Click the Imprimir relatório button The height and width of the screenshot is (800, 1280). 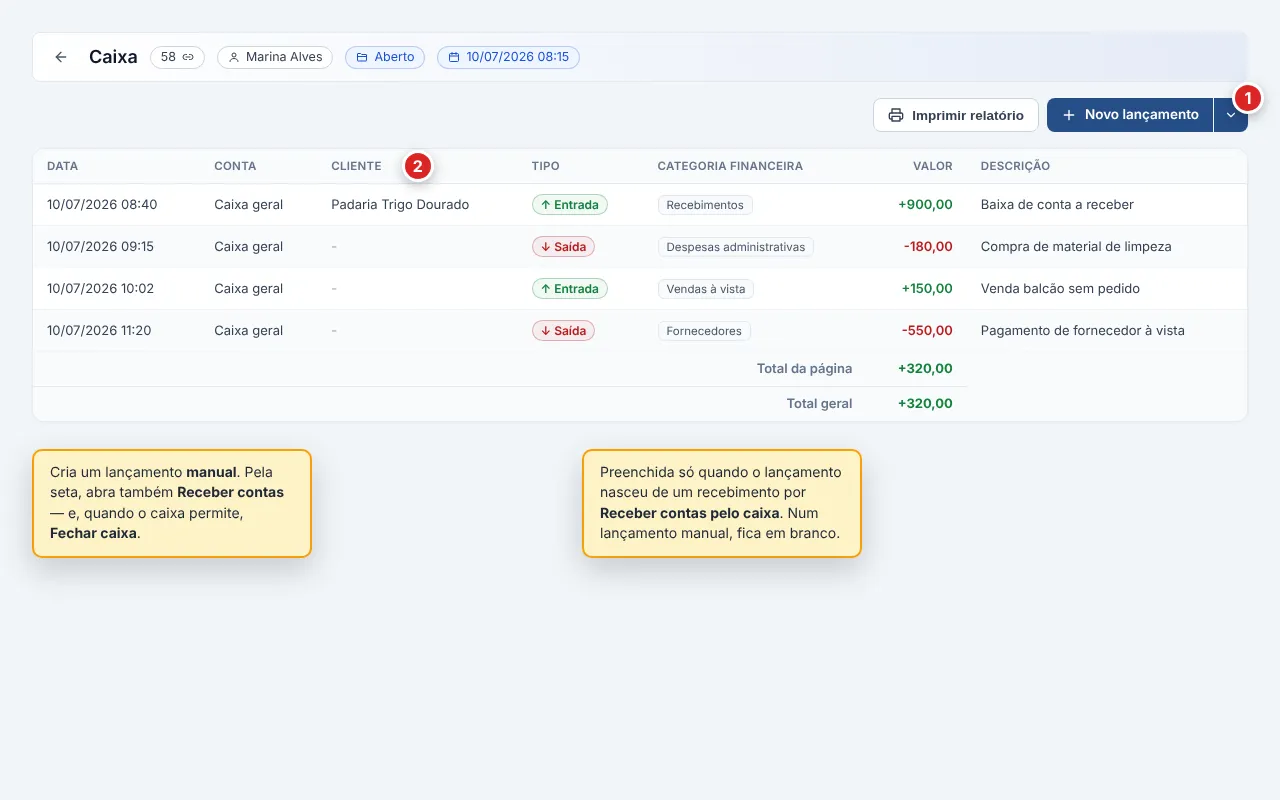click(956, 115)
